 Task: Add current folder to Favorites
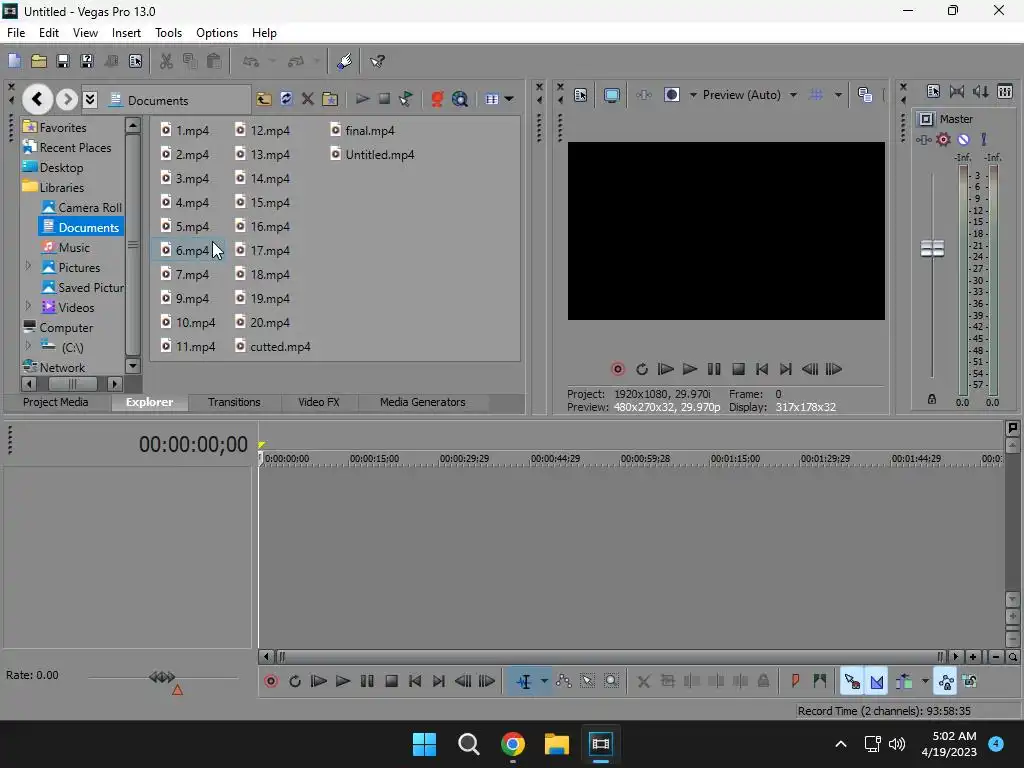pos(330,99)
